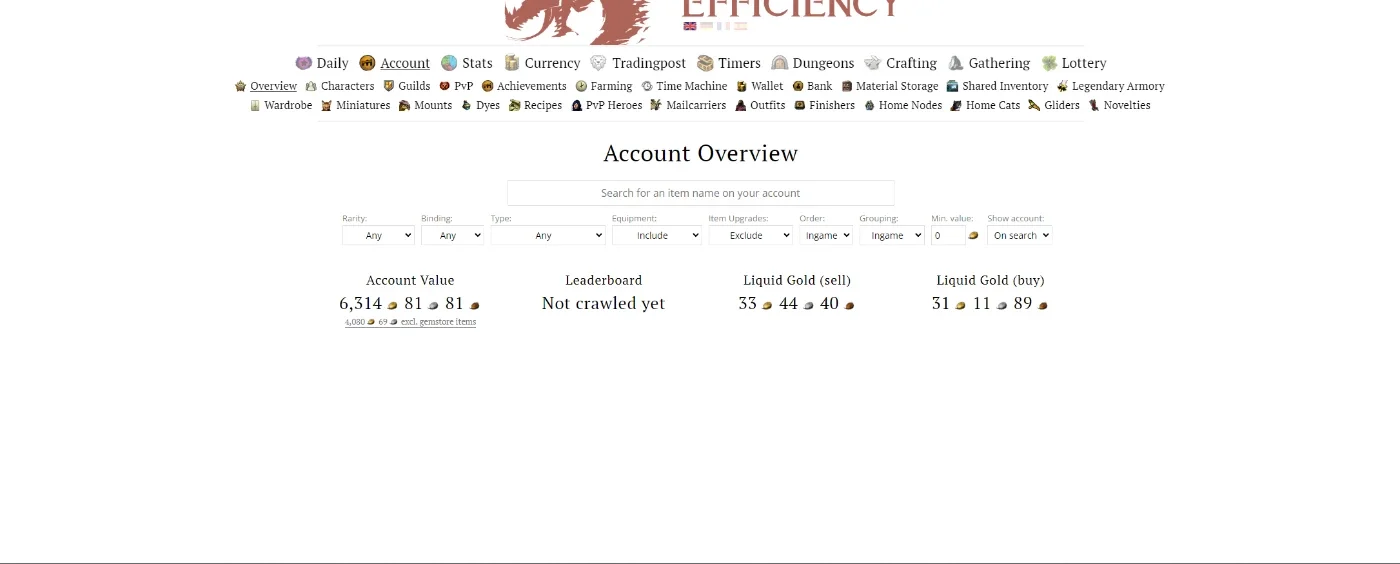The image size is (1400, 564).
Task: Open the Grouping dropdown
Action: pyautogui.click(x=892, y=235)
